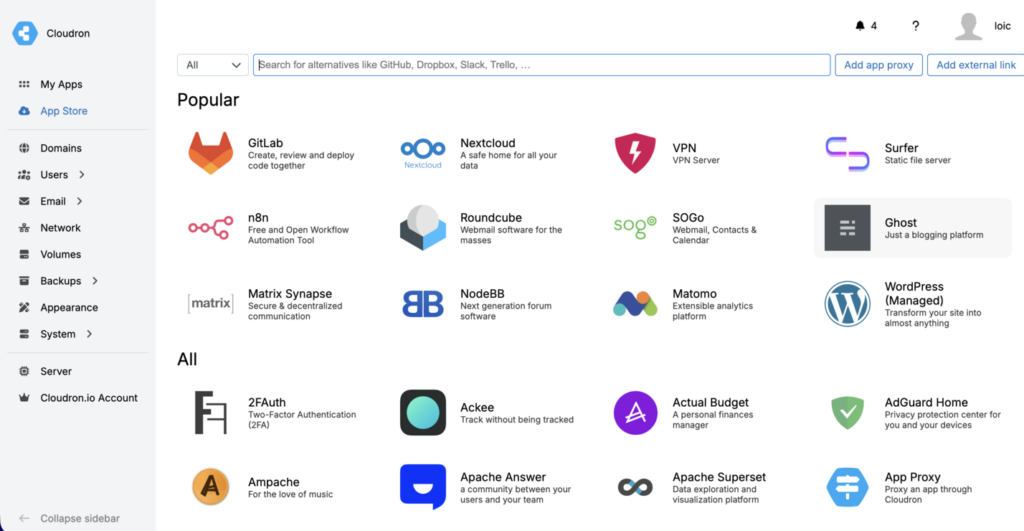Viewport: 1024px width, 531px height.
Task: Select the Surfer app icon
Action: click(847, 153)
